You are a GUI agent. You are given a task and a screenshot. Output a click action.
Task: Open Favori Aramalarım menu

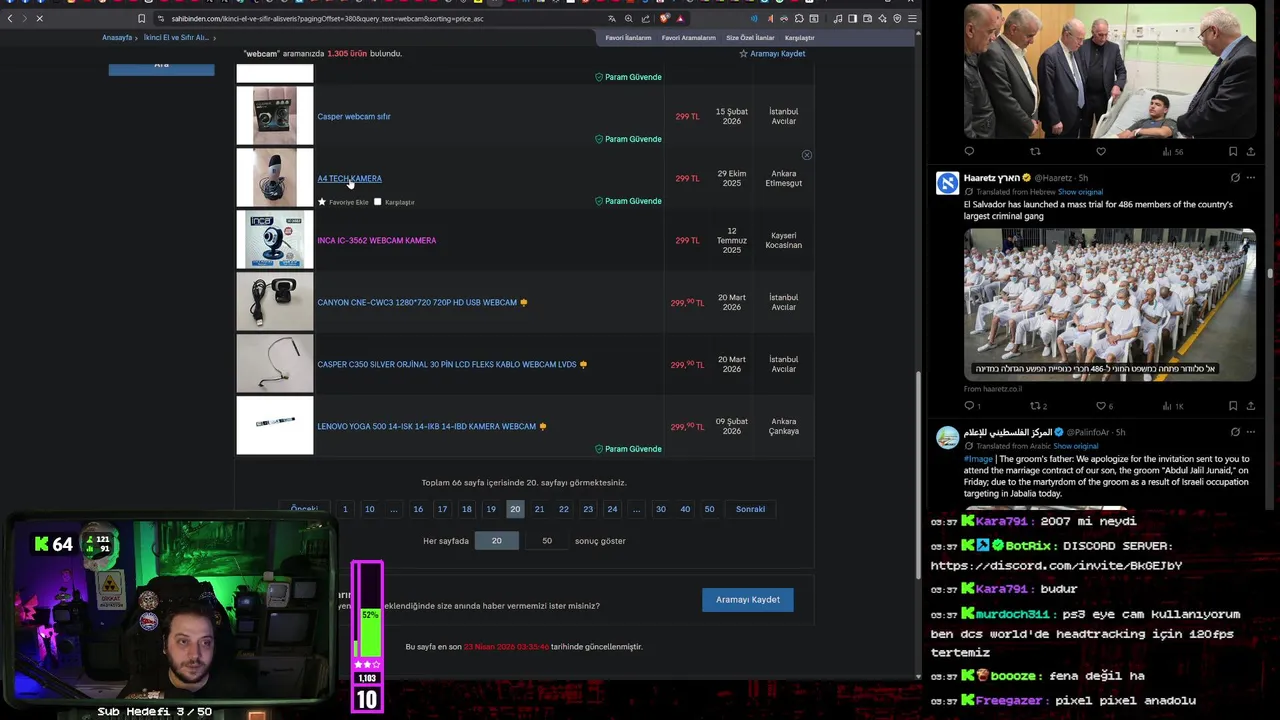point(689,38)
